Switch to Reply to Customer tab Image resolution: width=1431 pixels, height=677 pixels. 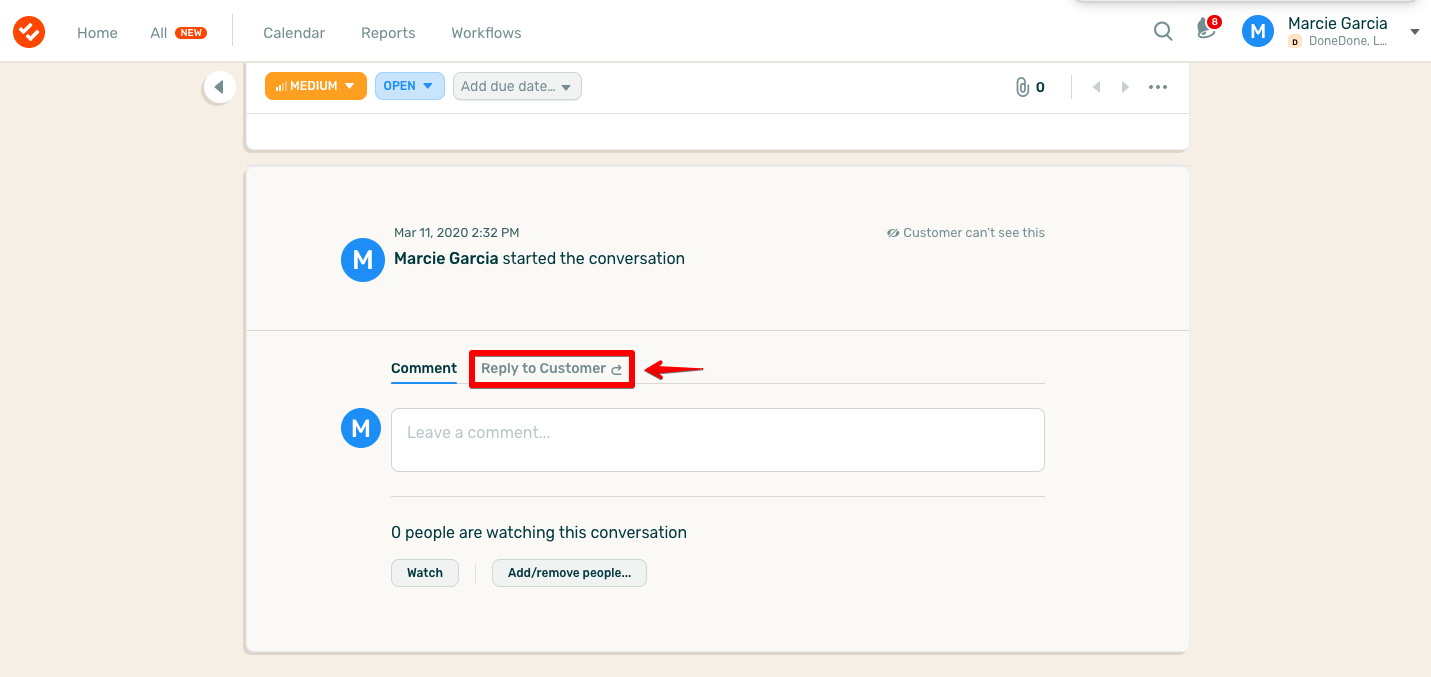click(x=552, y=369)
